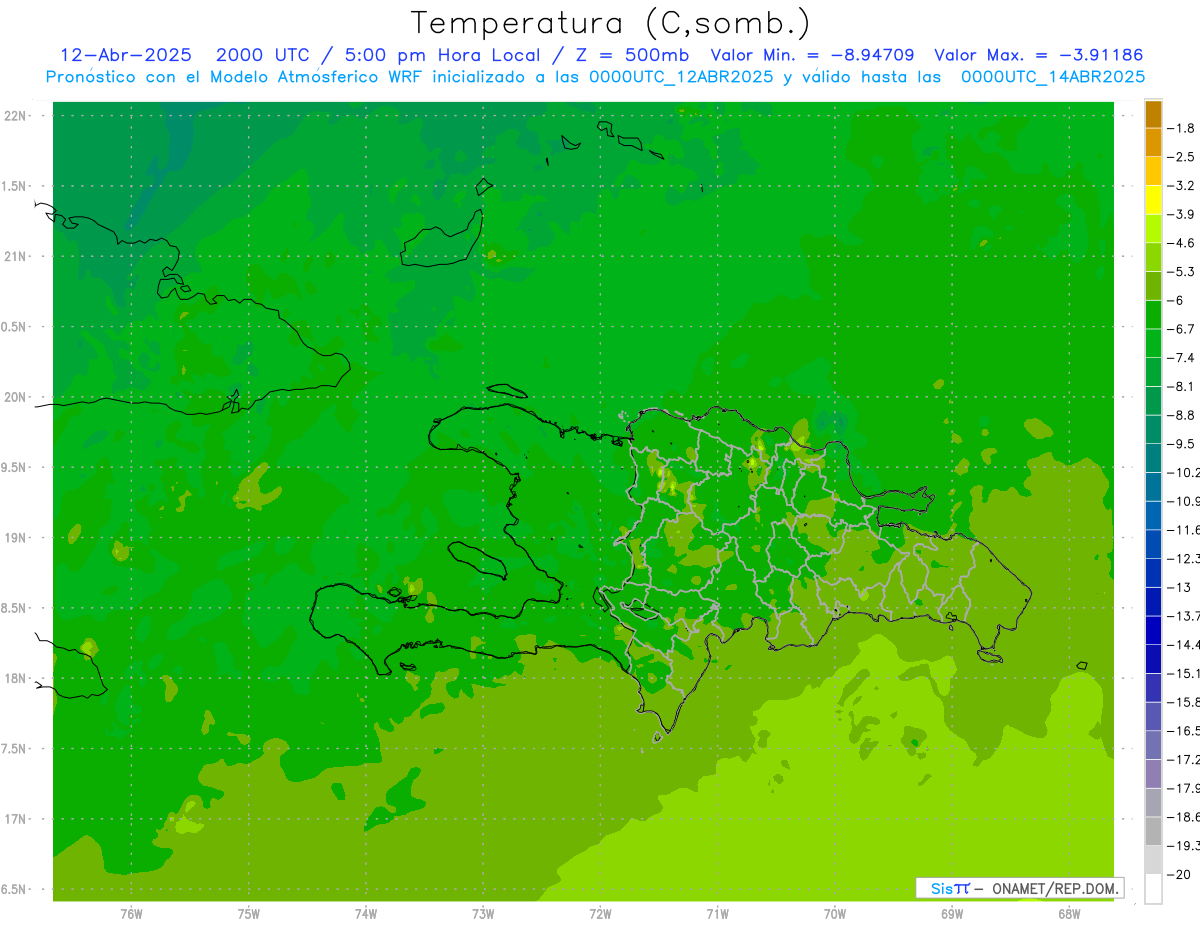Pick the orange swatch between -1.8 and -2.5
The height and width of the screenshot is (927, 1200).
1153,143
